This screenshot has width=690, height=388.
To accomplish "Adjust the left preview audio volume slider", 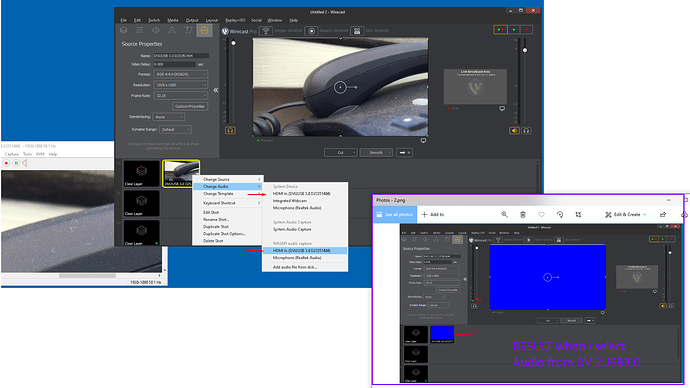I will tap(233, 43).
